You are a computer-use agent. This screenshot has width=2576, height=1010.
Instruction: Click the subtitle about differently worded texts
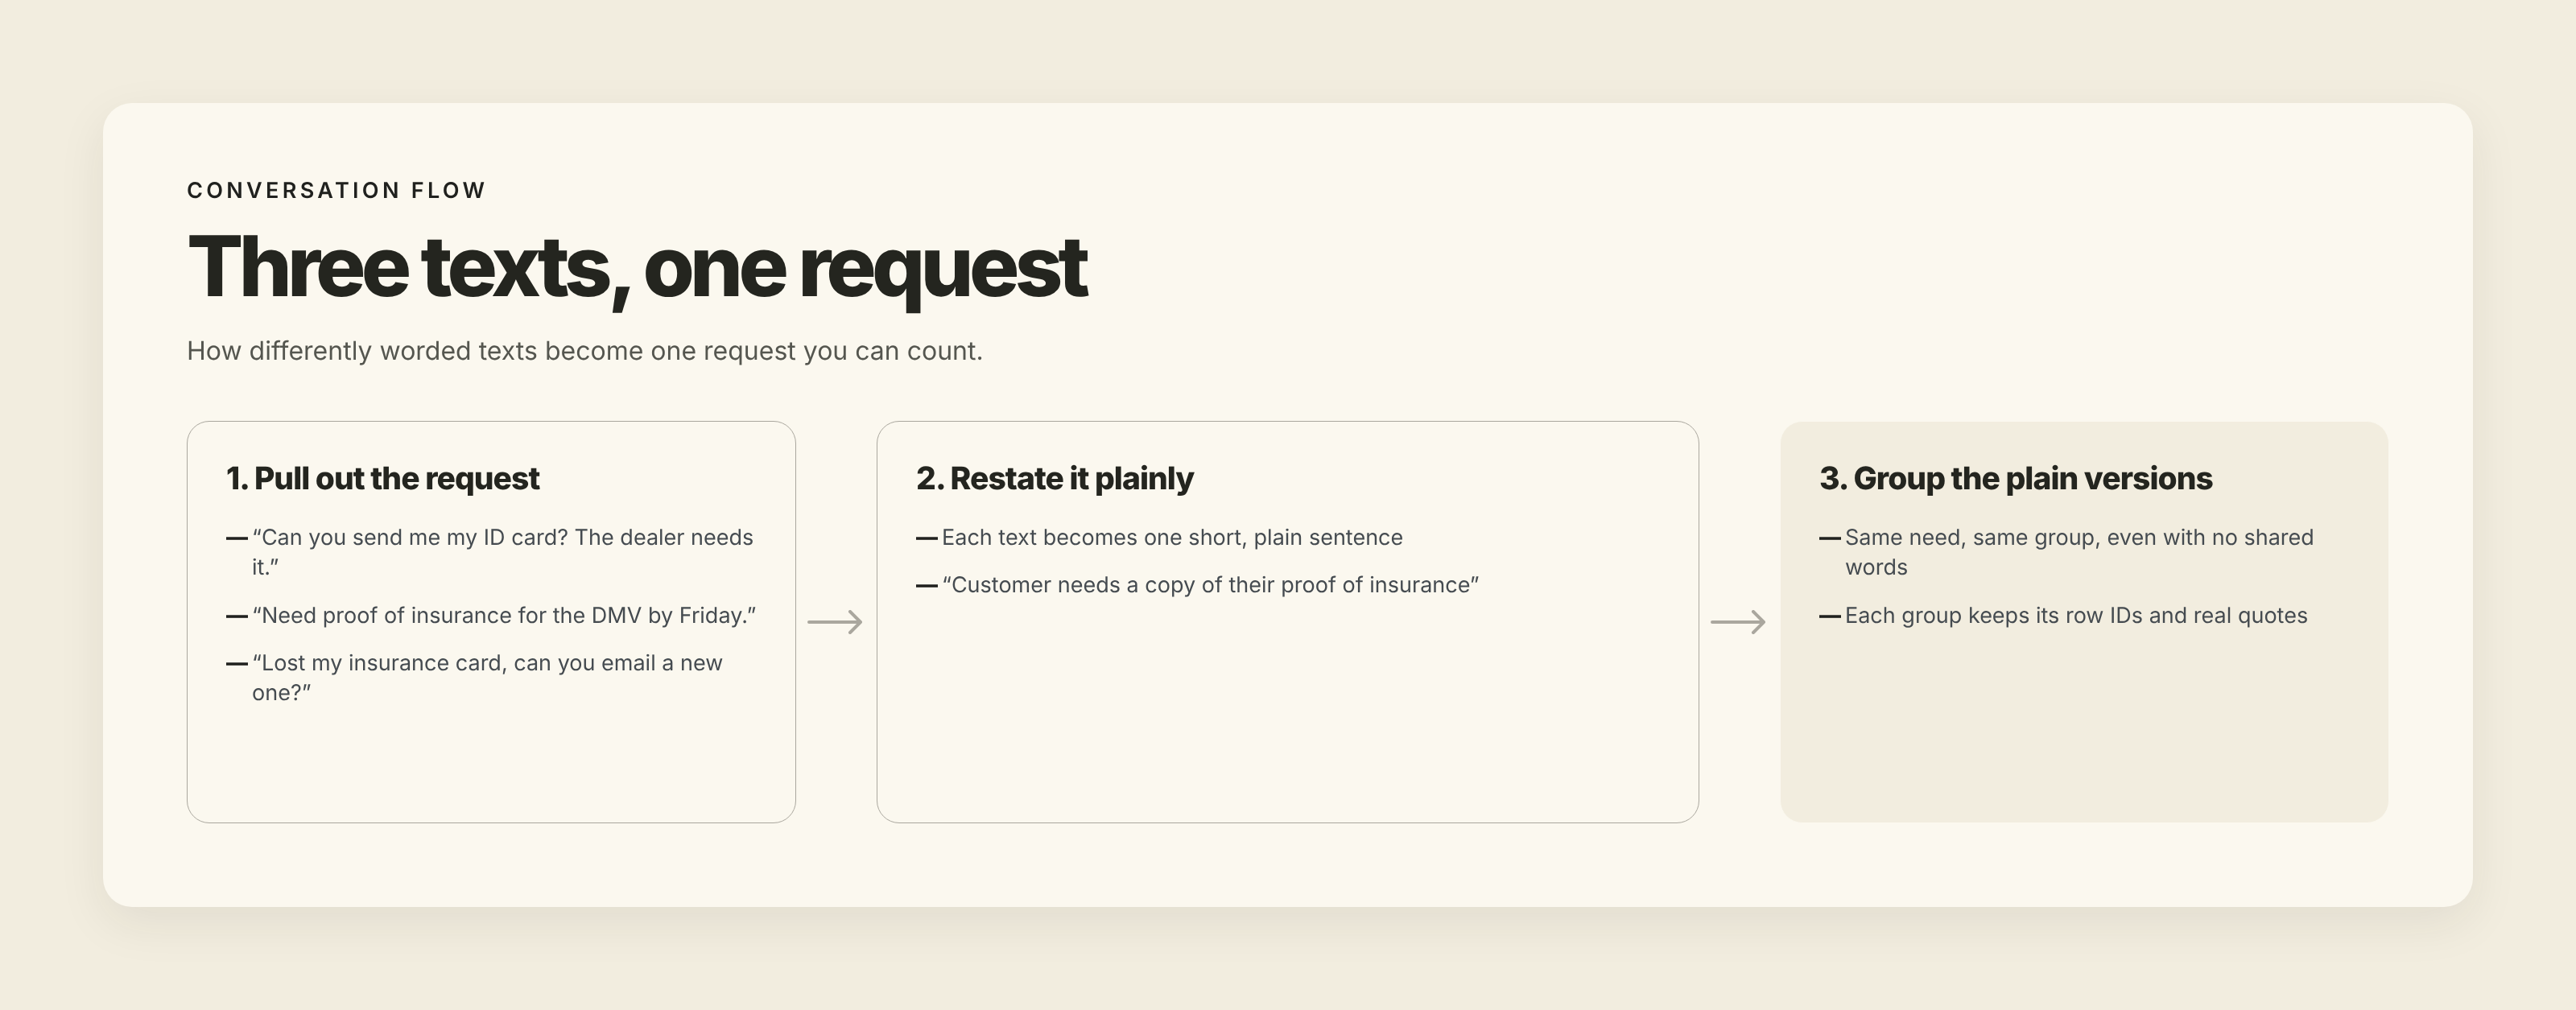tap(585, 351)
